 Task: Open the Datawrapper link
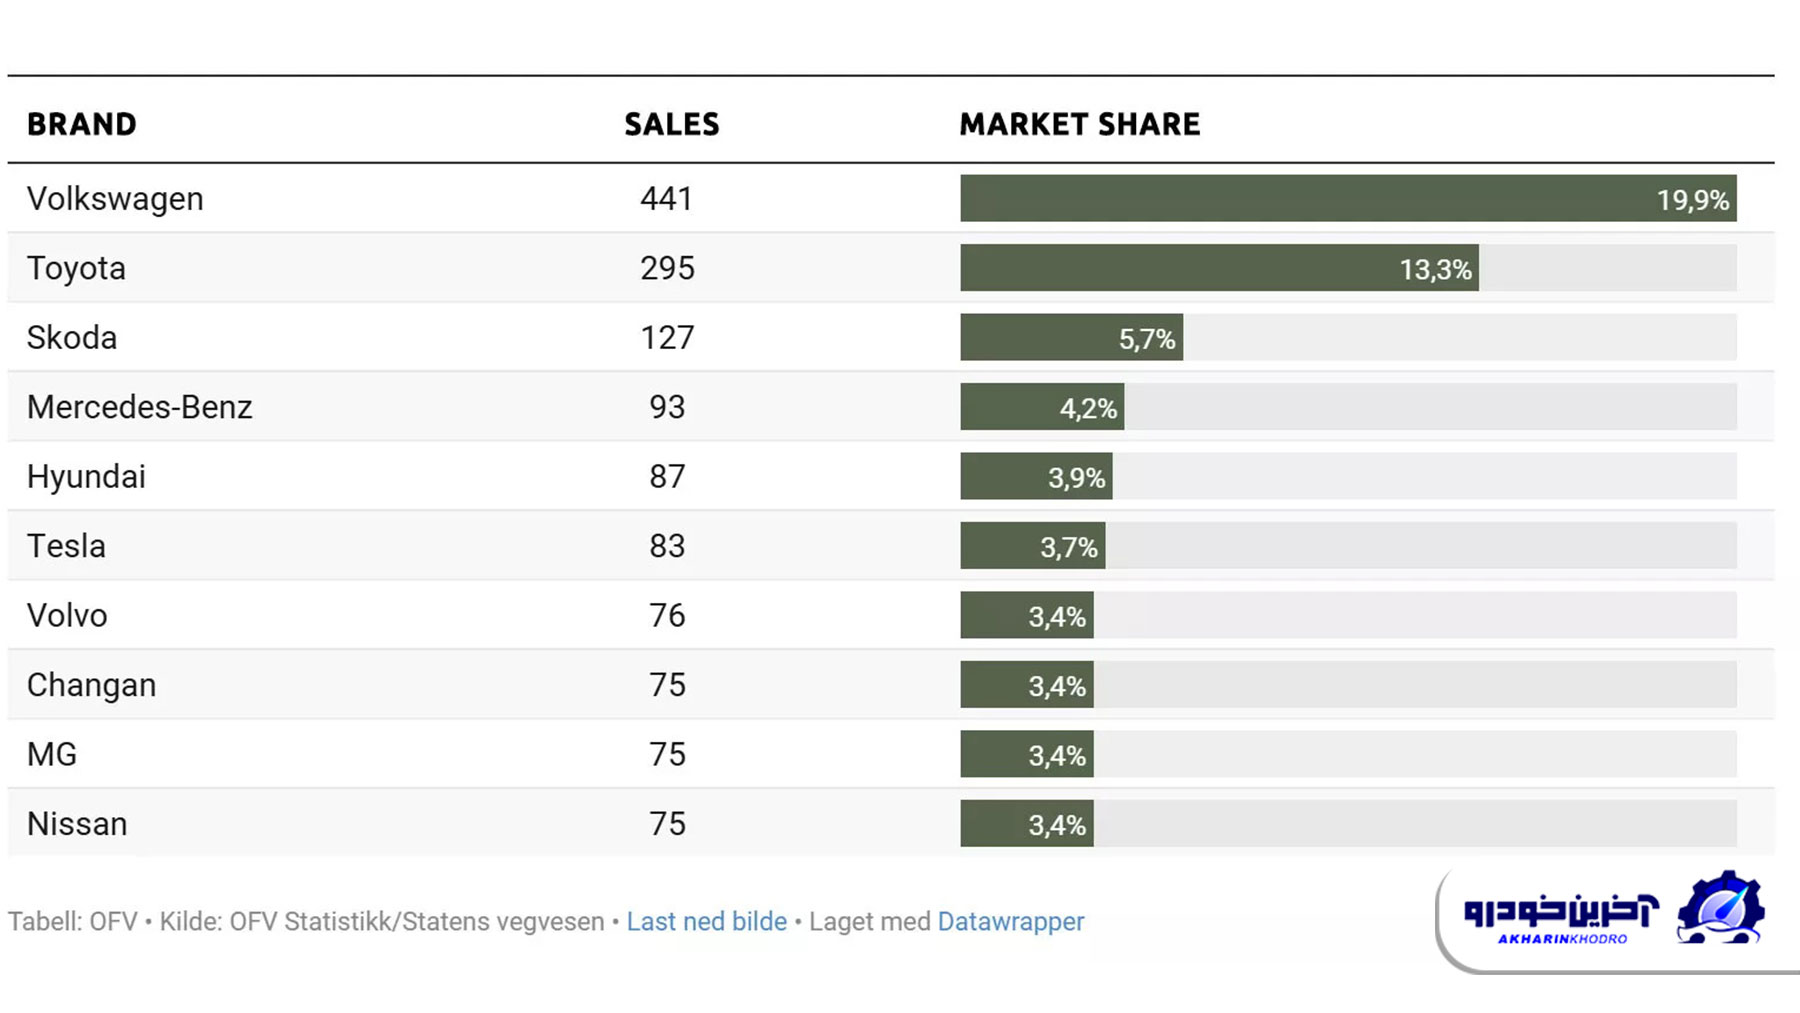pyautogui.click(x=1010, y=921)
